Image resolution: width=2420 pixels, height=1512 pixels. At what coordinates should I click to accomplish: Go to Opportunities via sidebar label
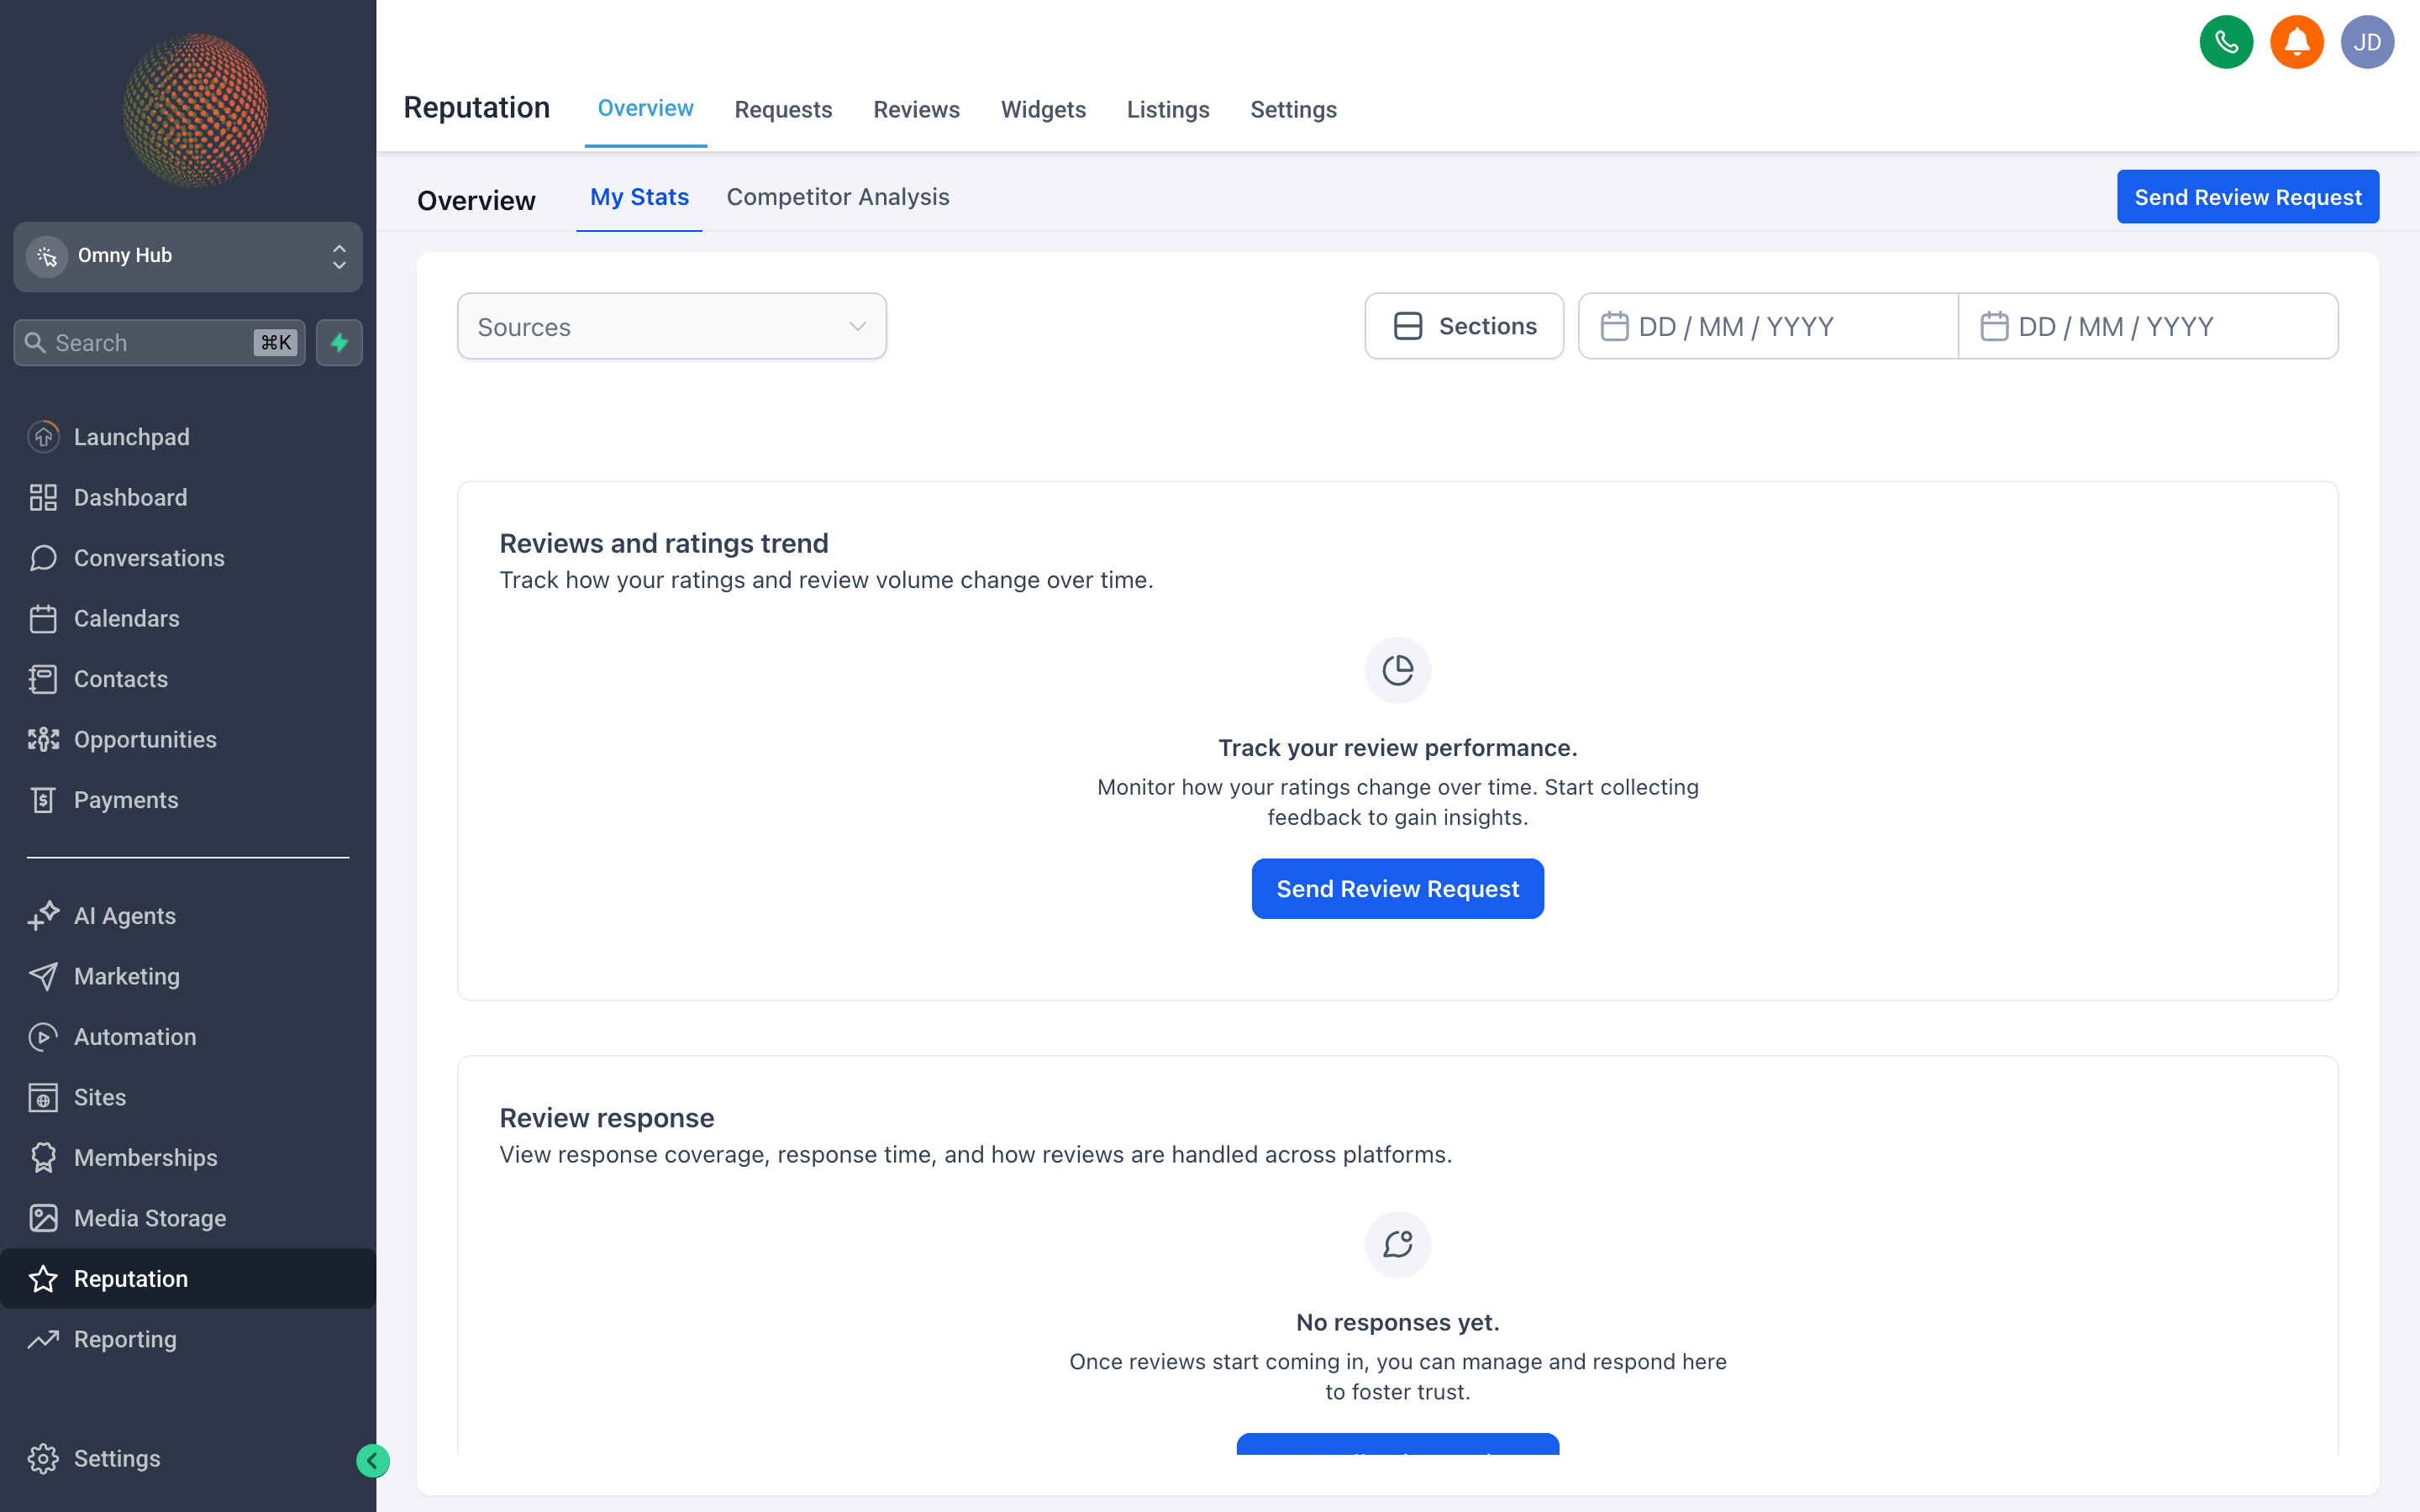[145, 739]
